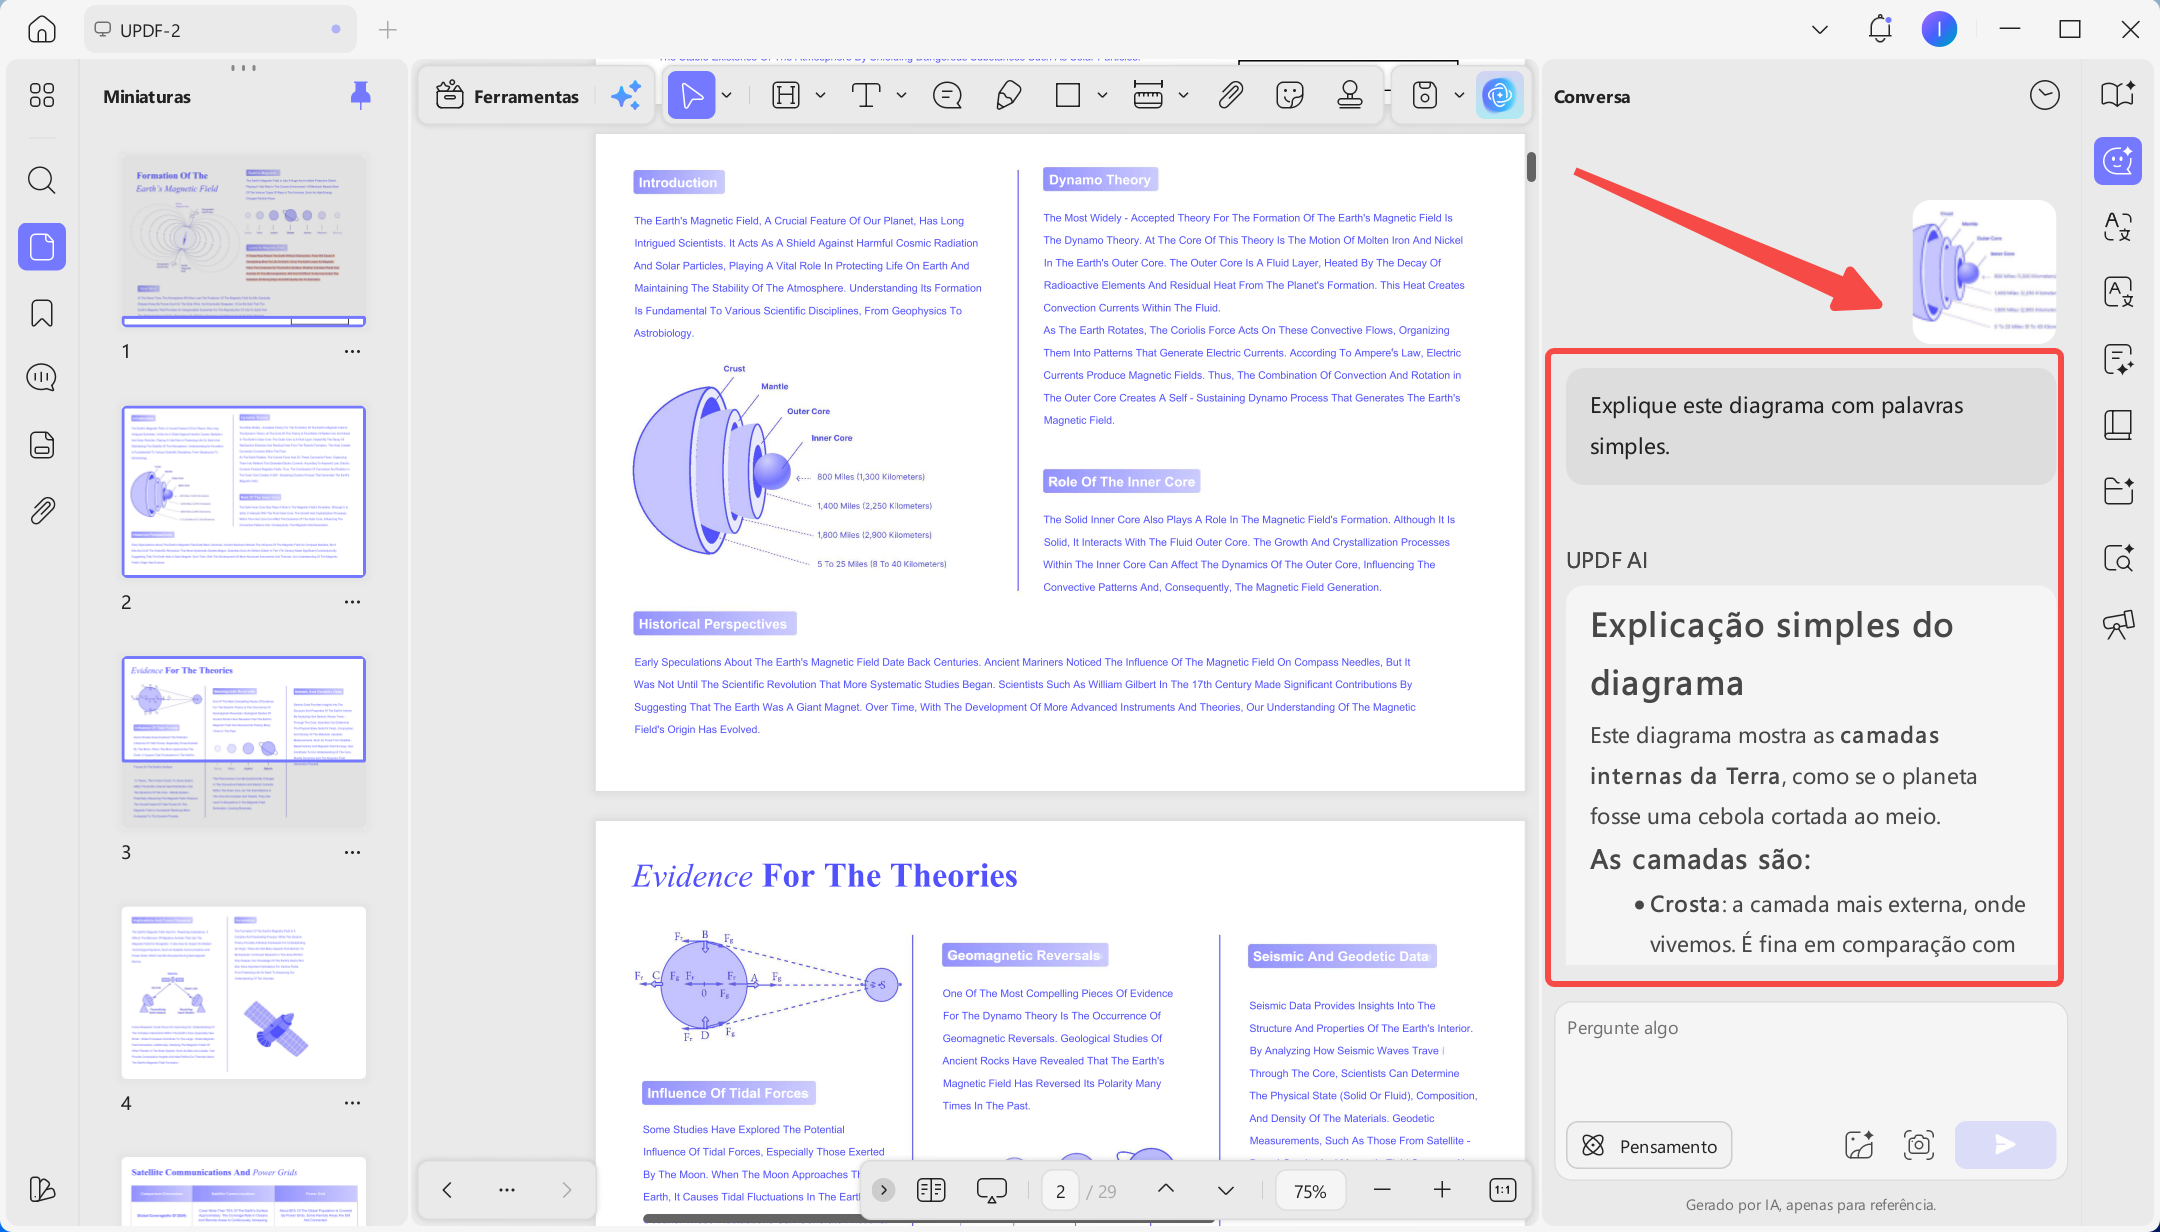Send the message with arrow button
This screenshot has height=1232, width=2160.
(2005, 1145)
